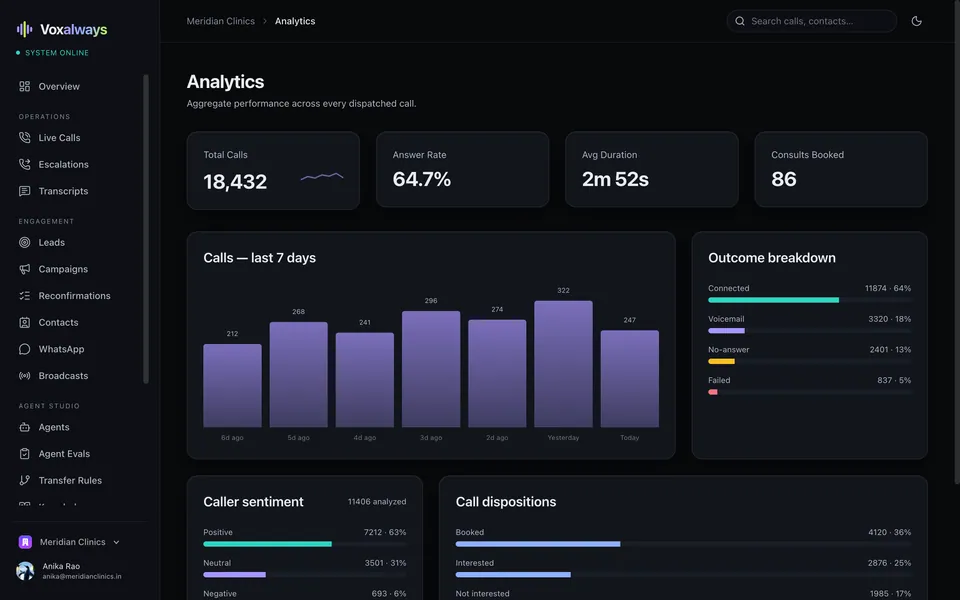Select the Yesterday bar showing 322

tap(563, 364)
